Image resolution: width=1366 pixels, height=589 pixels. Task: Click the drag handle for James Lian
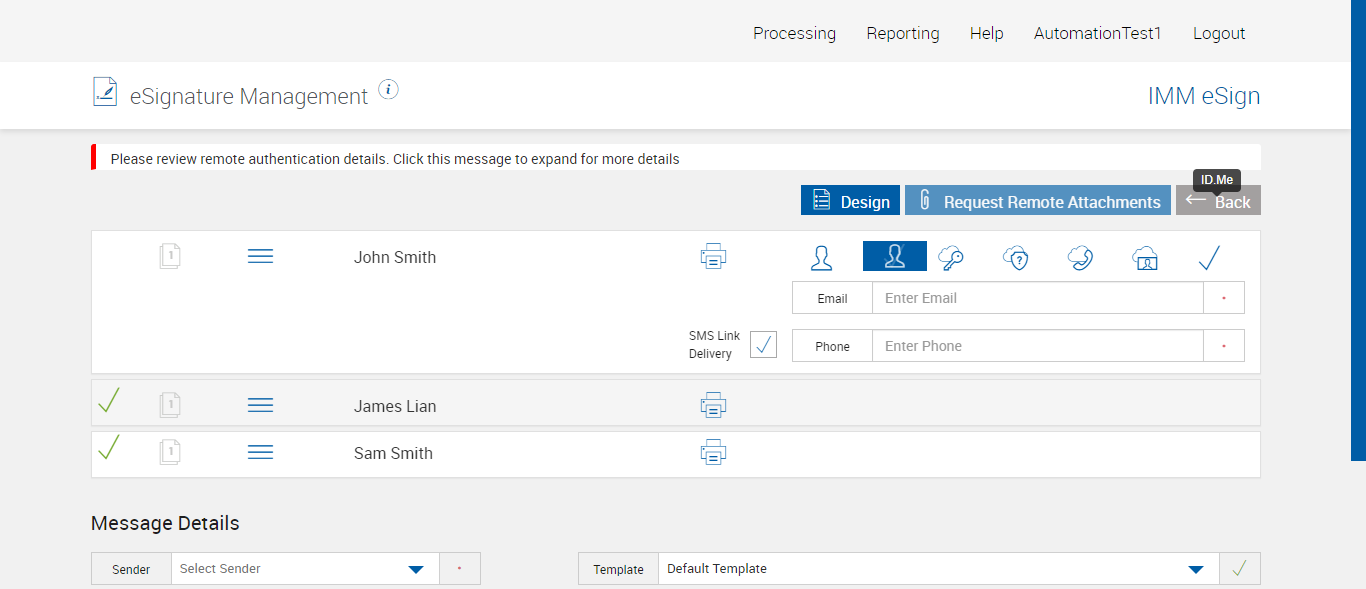point(260,405)
